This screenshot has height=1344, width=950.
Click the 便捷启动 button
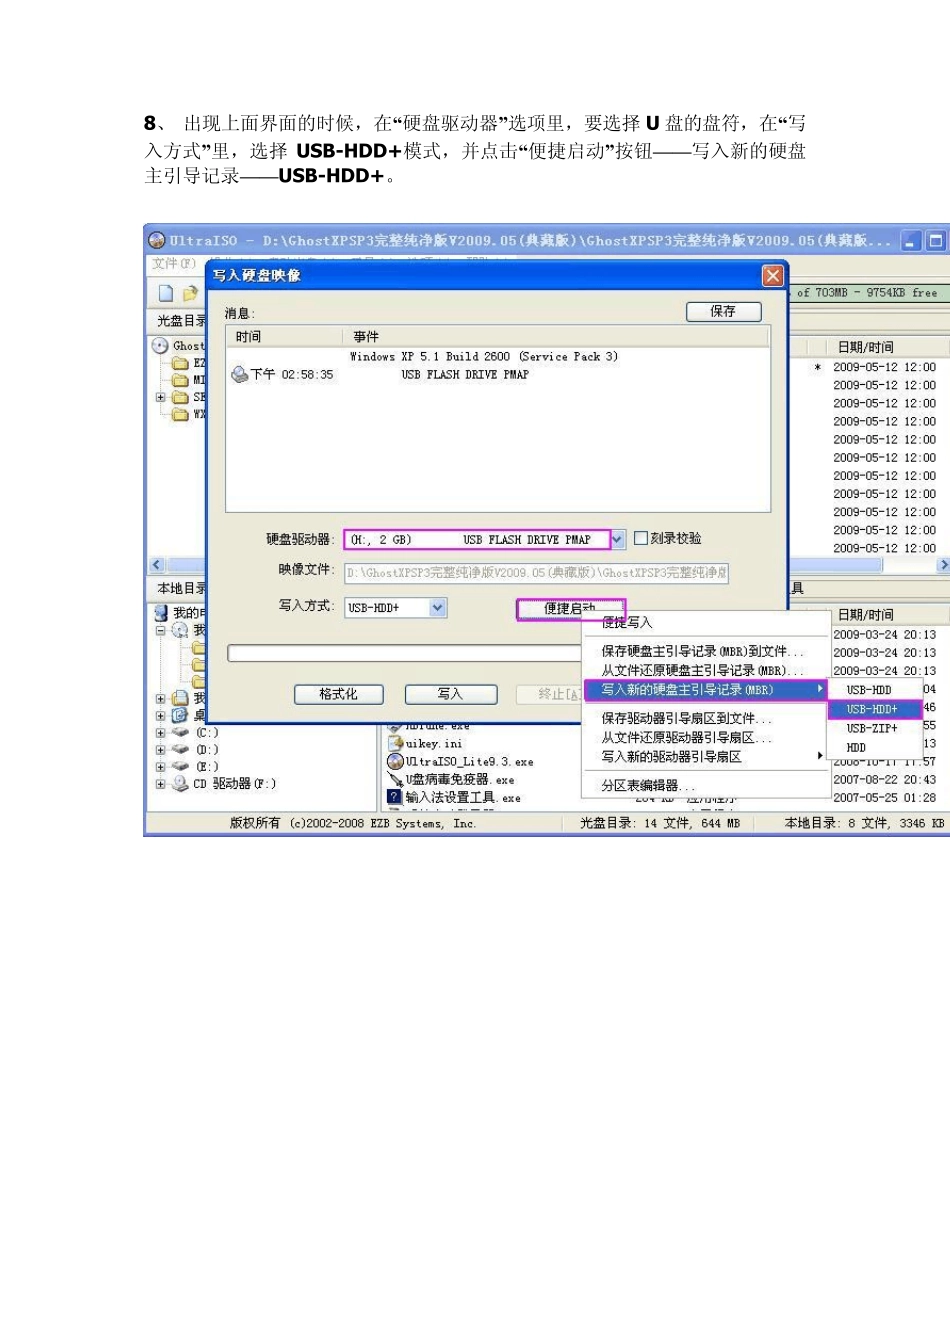tap(570, 609)
